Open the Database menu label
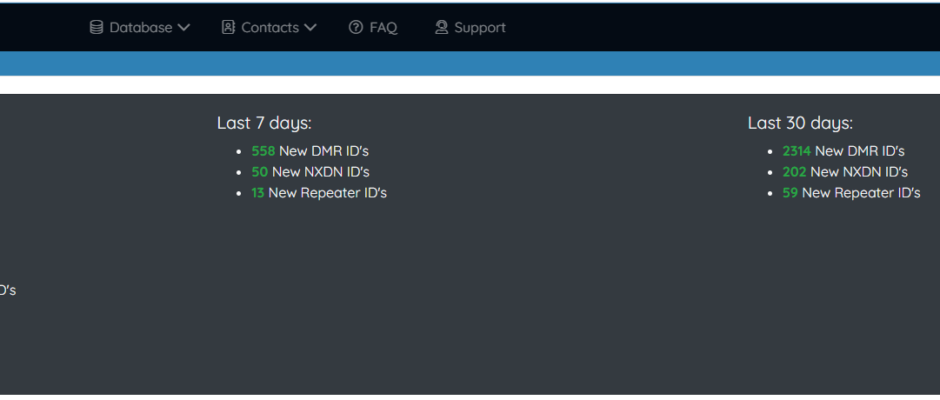 (141, 28)
